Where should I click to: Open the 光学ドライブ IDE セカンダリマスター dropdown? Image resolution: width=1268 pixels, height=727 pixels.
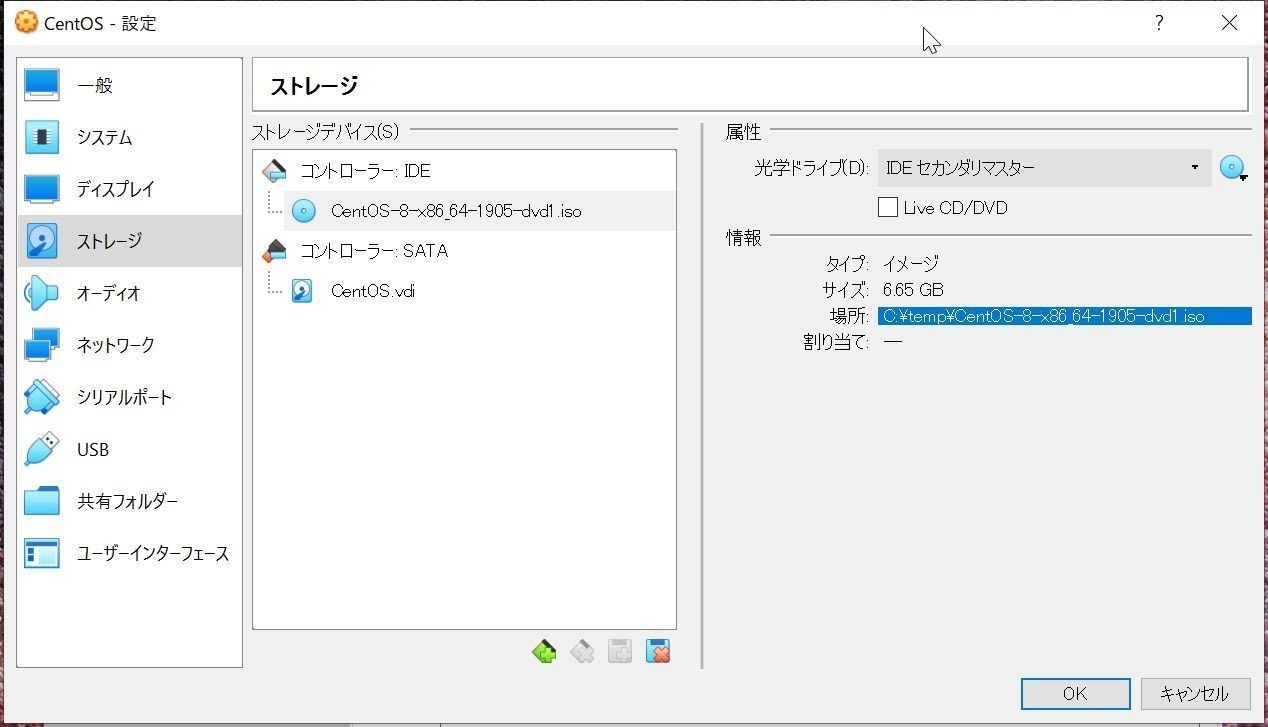(1044, 168)
